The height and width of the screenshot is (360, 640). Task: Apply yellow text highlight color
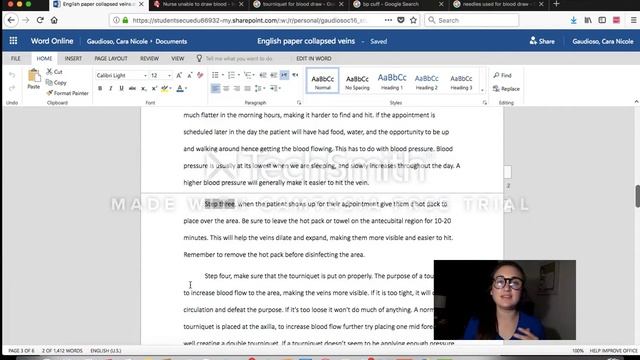pos(164,88)
